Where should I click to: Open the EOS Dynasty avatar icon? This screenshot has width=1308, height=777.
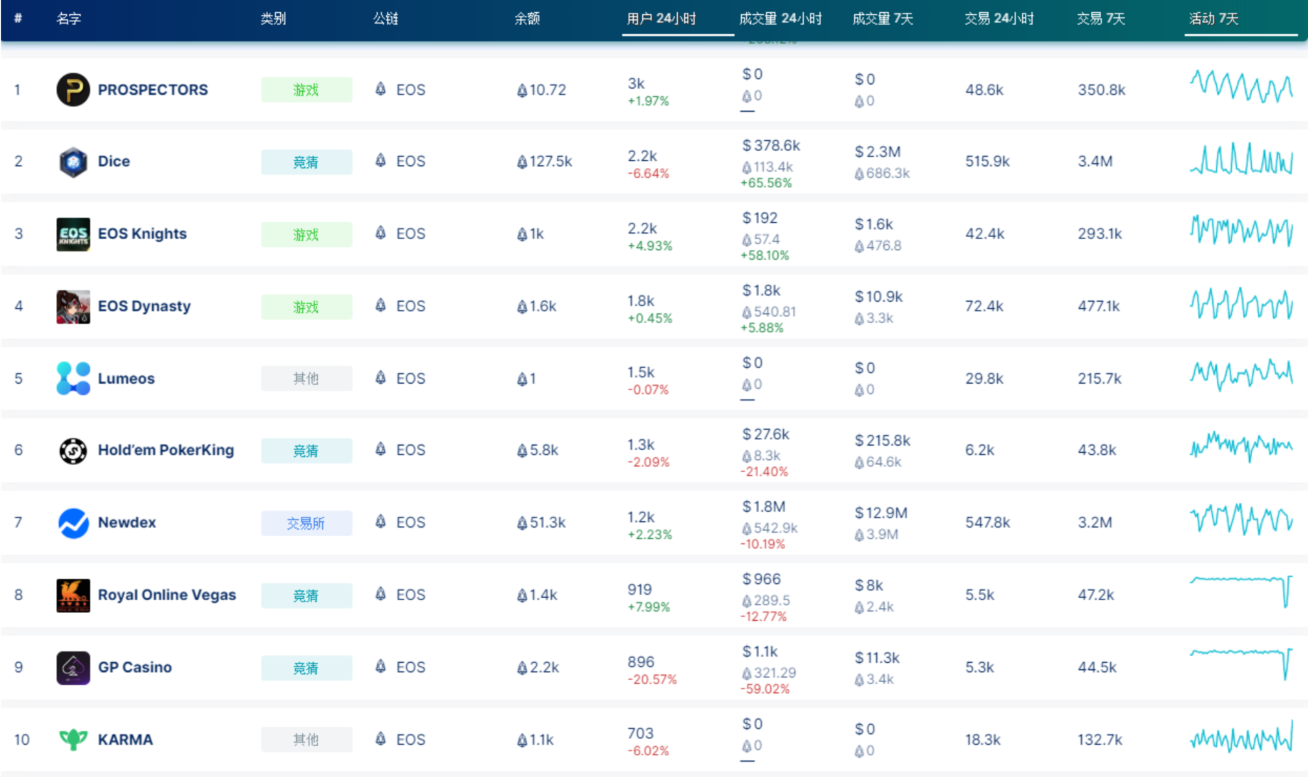73,306
